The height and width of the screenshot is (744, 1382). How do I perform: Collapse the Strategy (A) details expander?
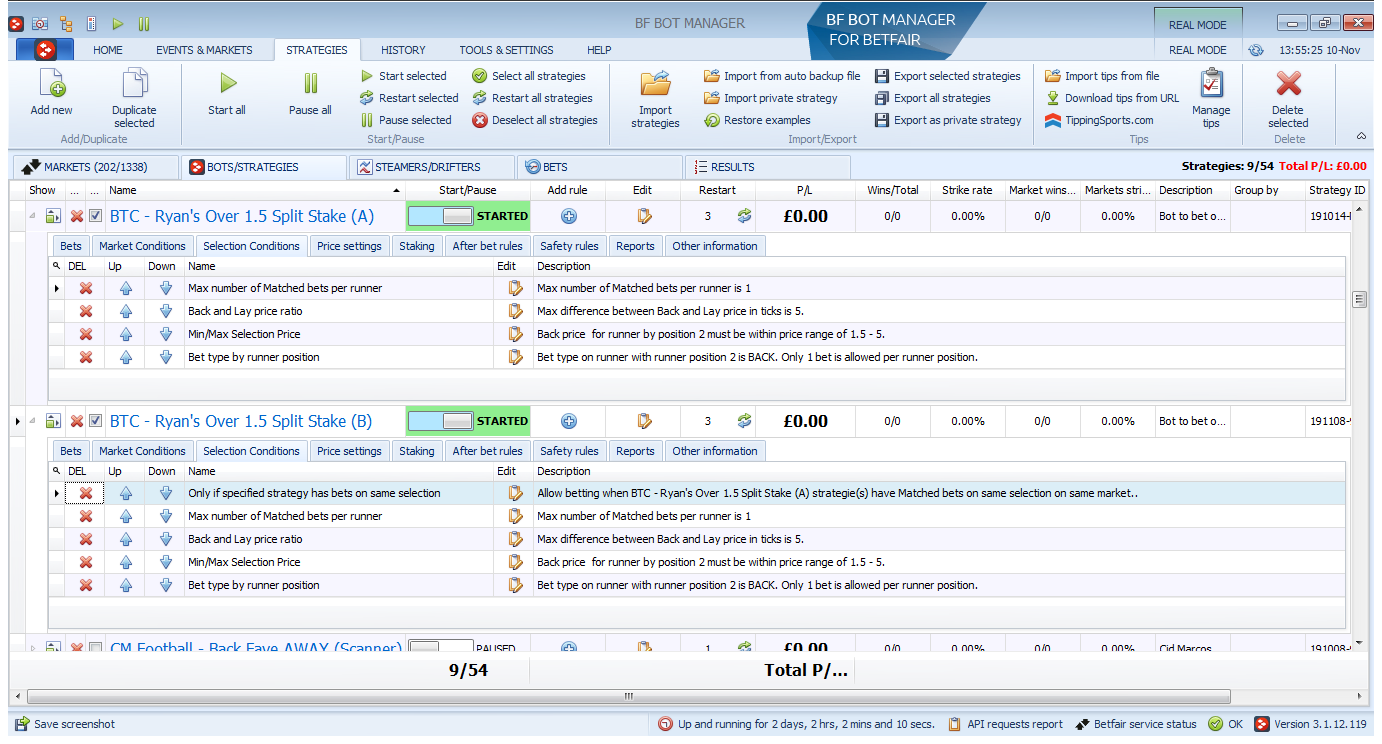pyautogui.click(x=32, y=216)
